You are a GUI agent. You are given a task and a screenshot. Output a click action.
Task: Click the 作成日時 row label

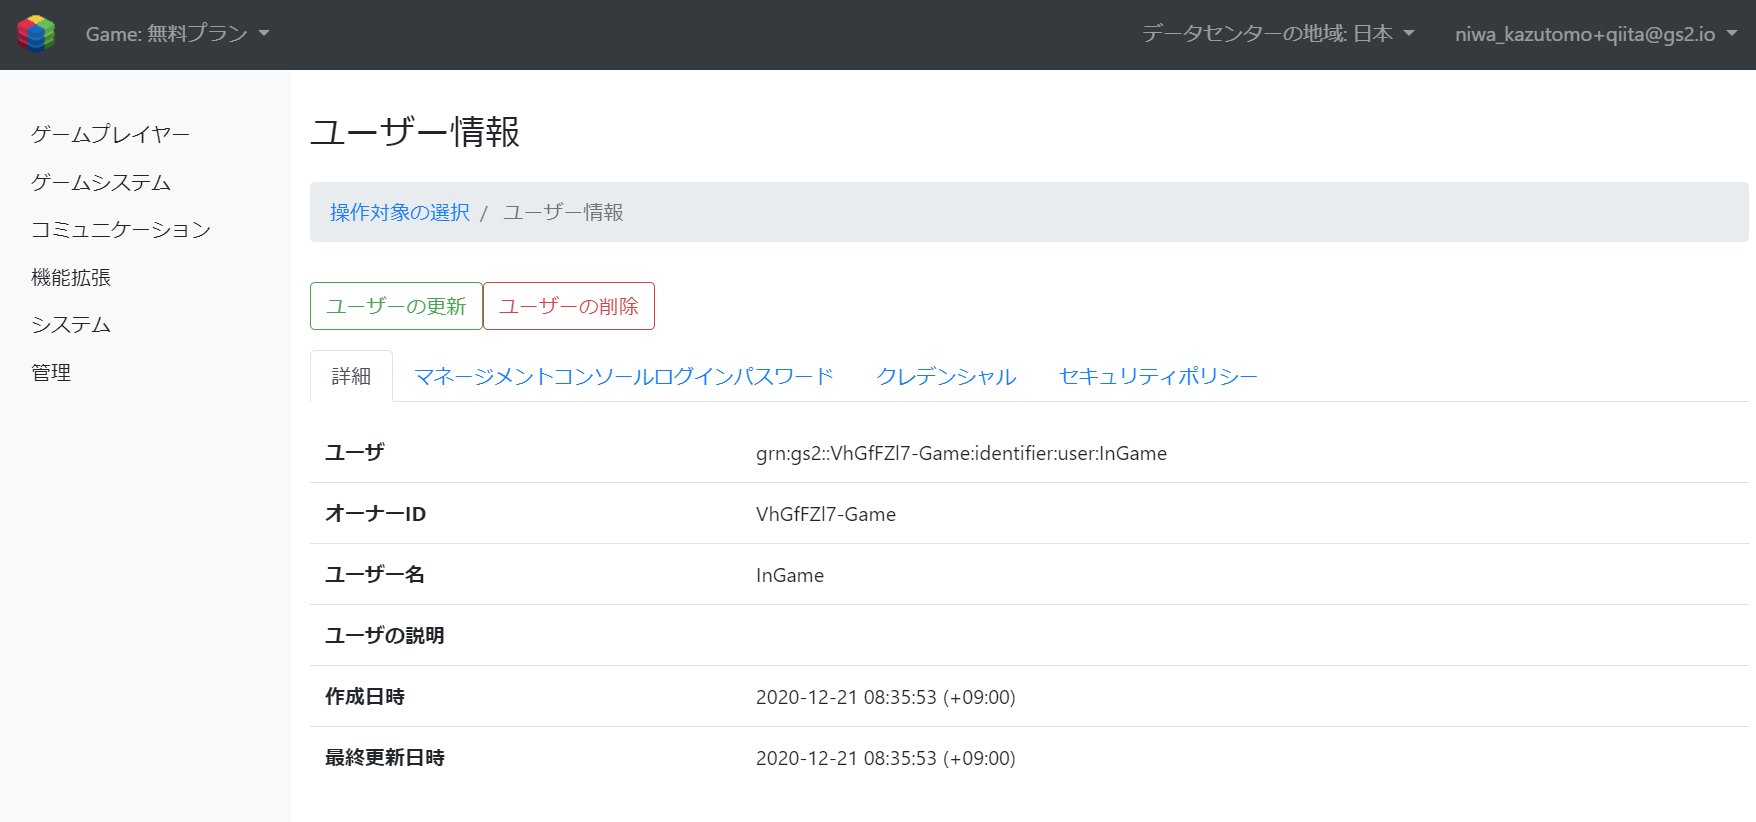[365, 696]
